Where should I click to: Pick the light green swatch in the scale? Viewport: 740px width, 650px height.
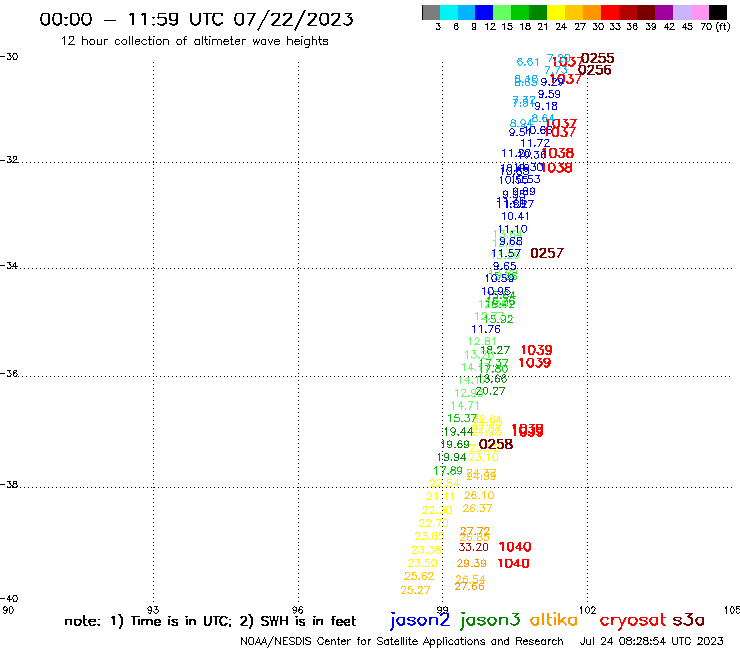pyautogui.click(x=502, y=12)
